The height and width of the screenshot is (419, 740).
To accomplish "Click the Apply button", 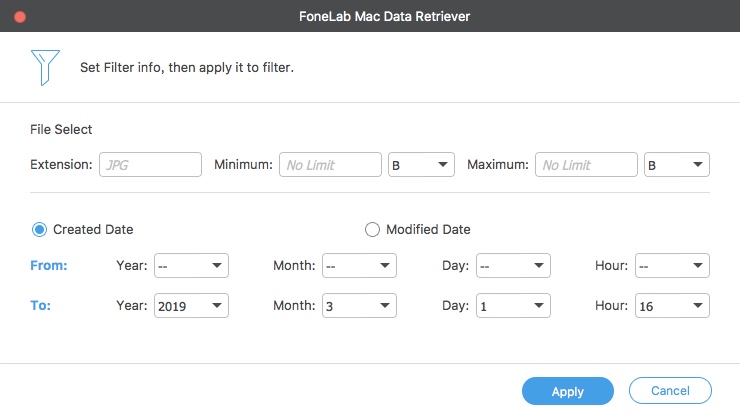I will [x=568, y=391].
